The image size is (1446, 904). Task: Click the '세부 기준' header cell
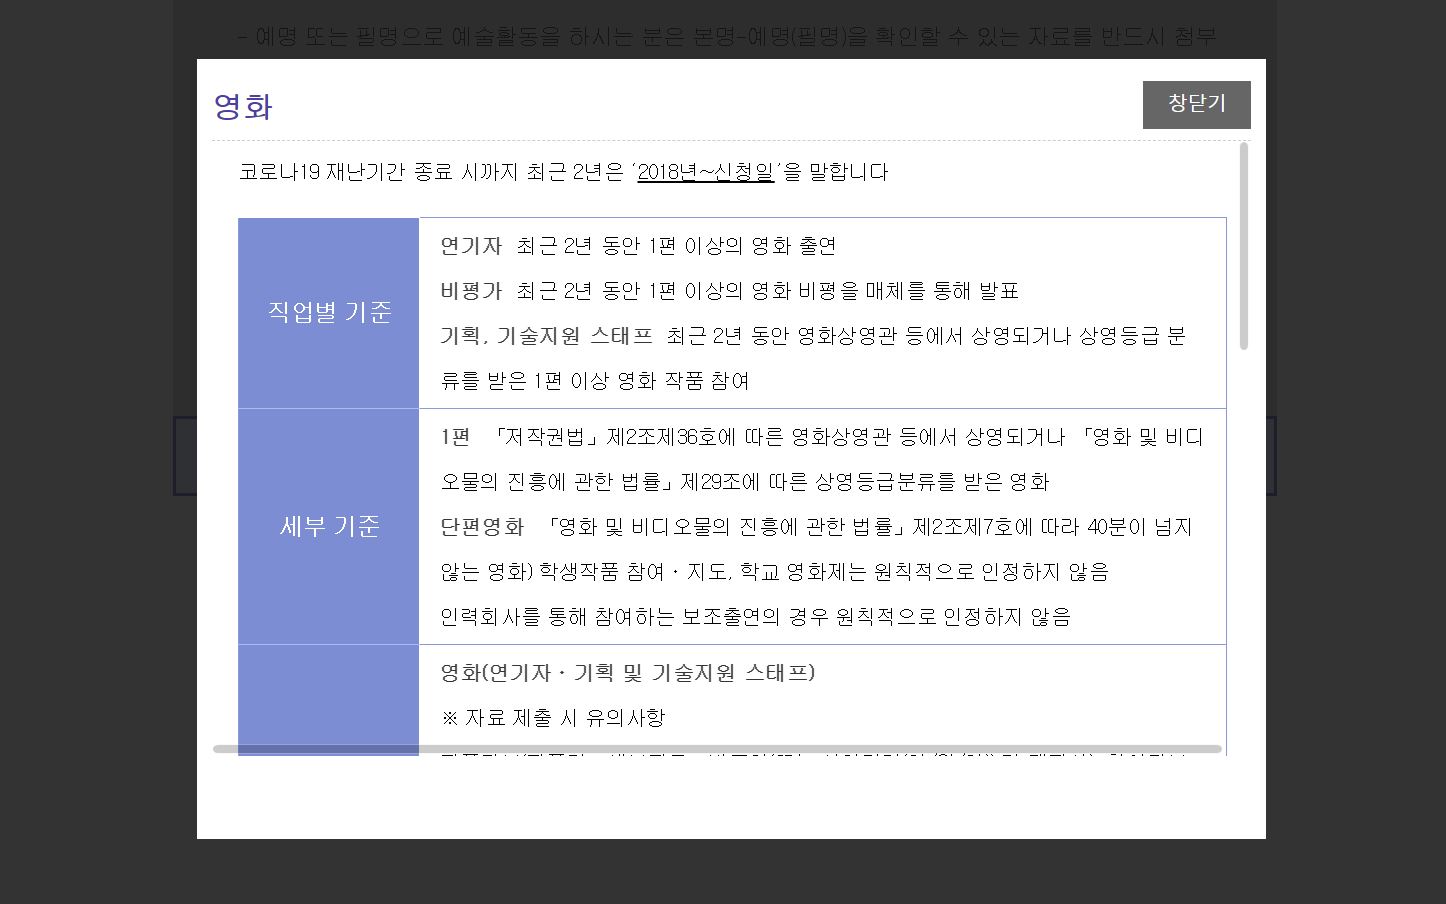tap(329, 527)
